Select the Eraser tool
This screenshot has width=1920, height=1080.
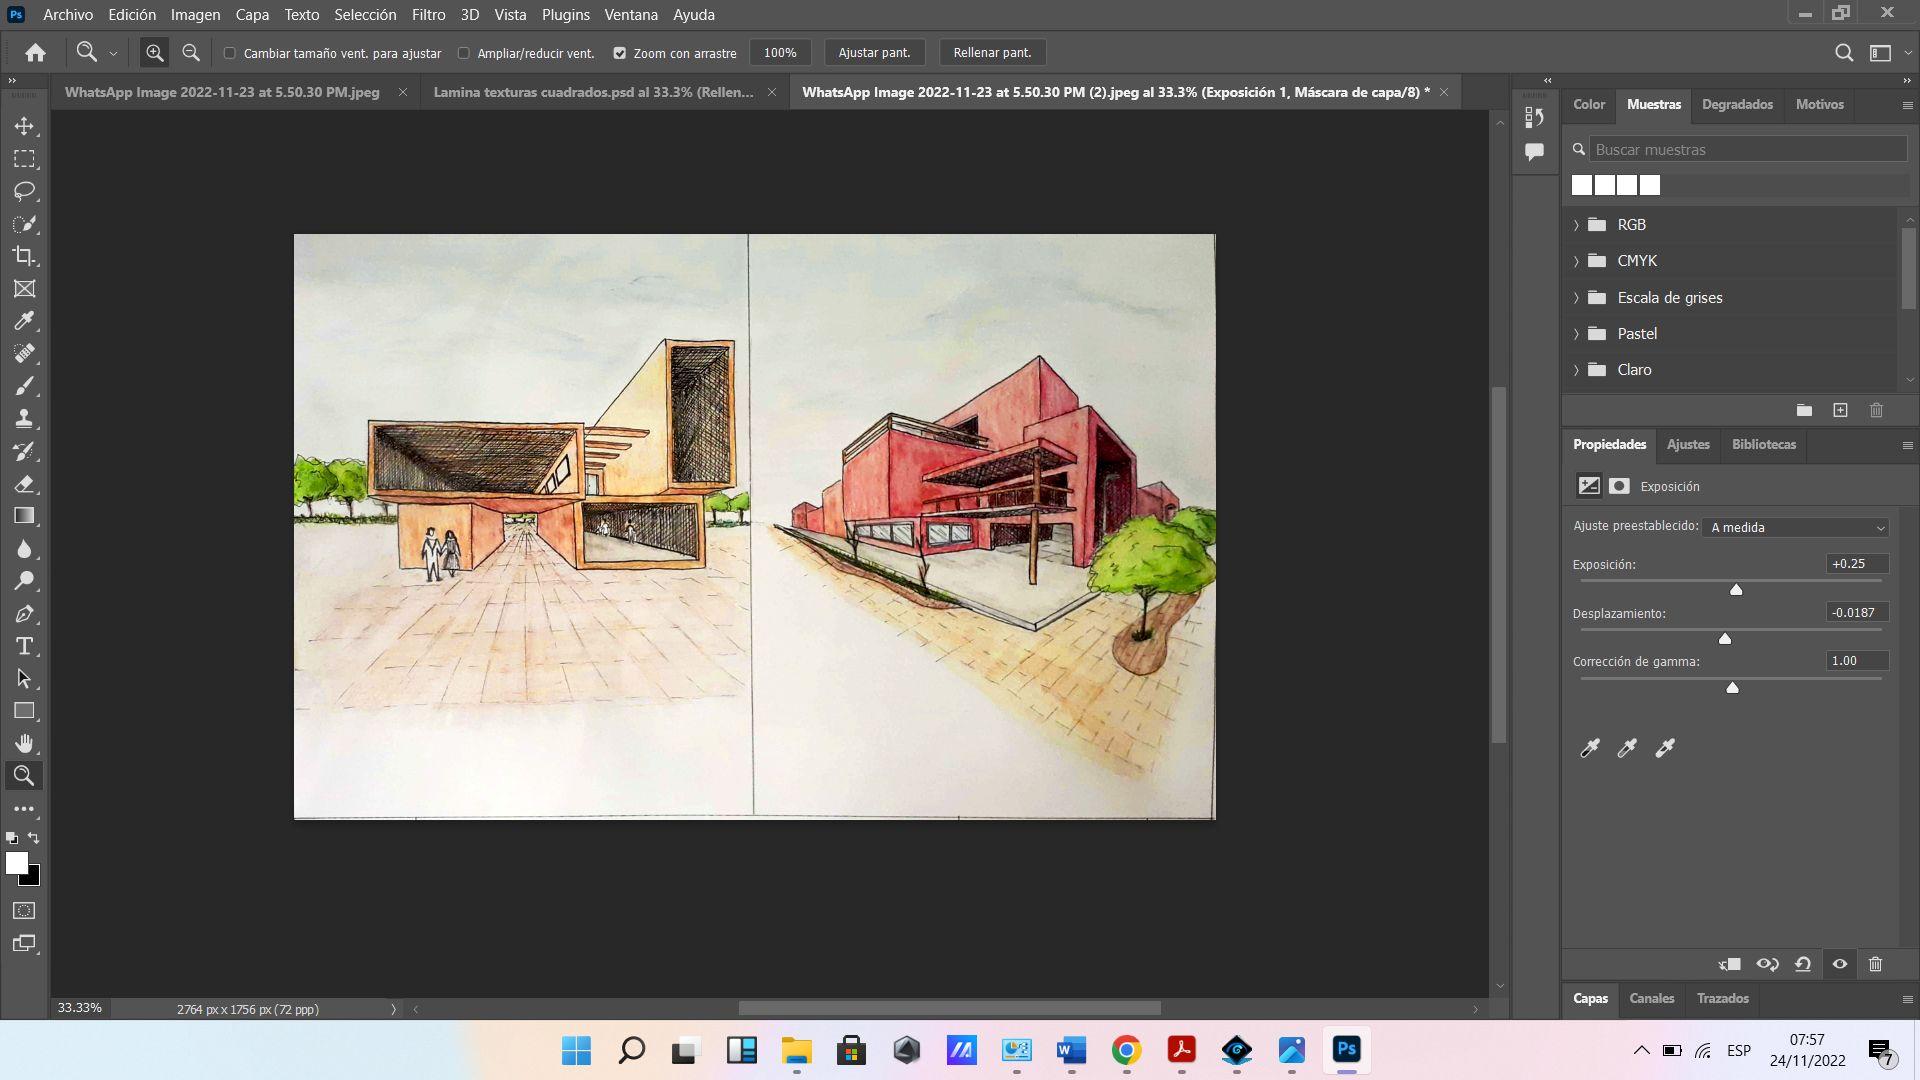(24, 484)
